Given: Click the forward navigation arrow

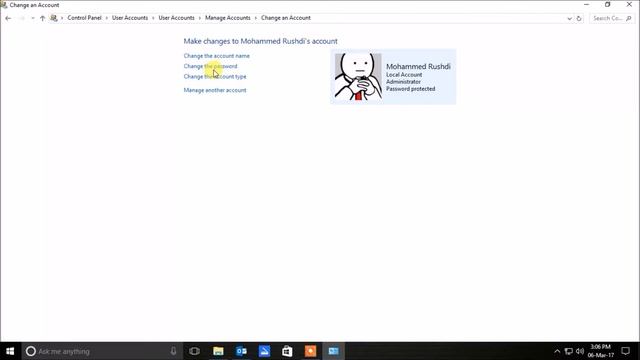Looking at the screenshot, I should (22, 18).
